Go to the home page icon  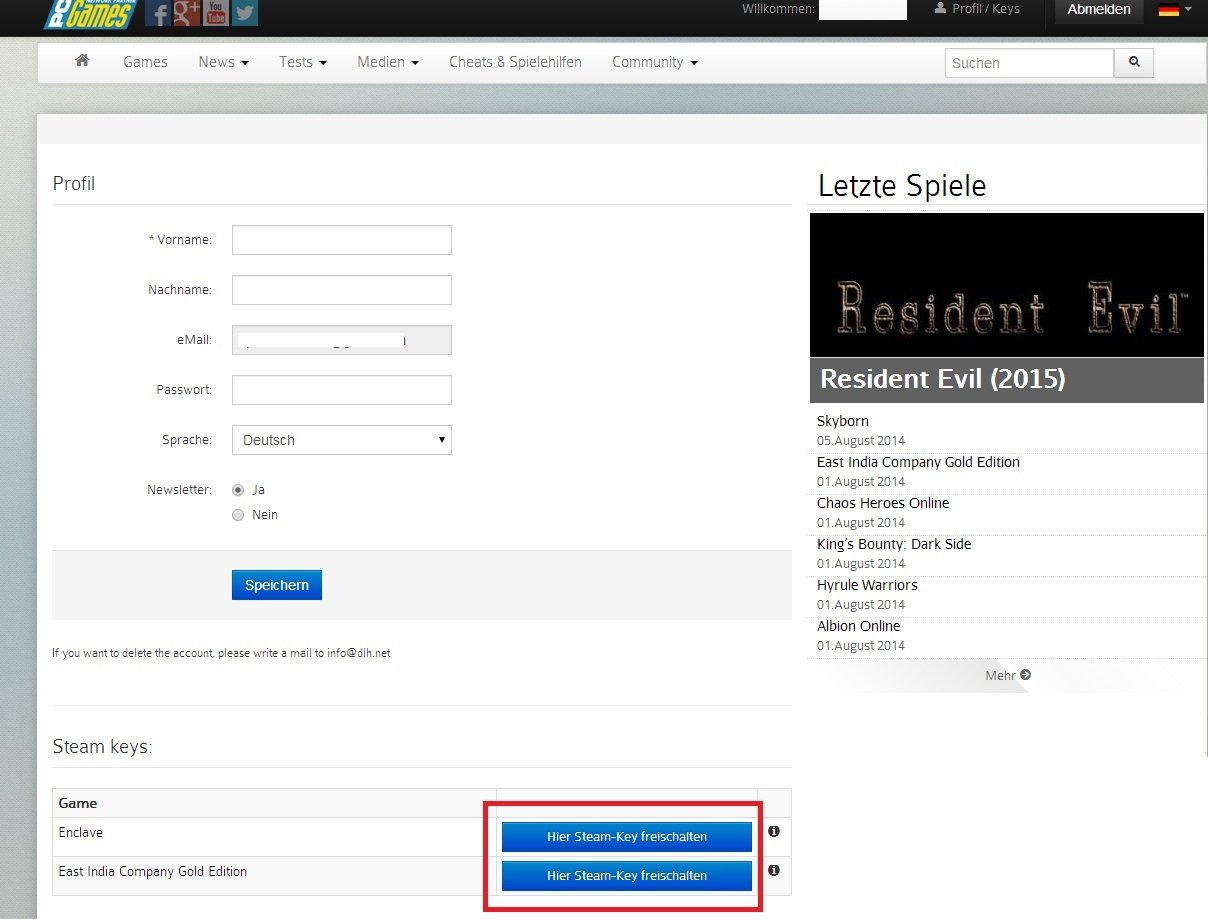tap(82, 61)
